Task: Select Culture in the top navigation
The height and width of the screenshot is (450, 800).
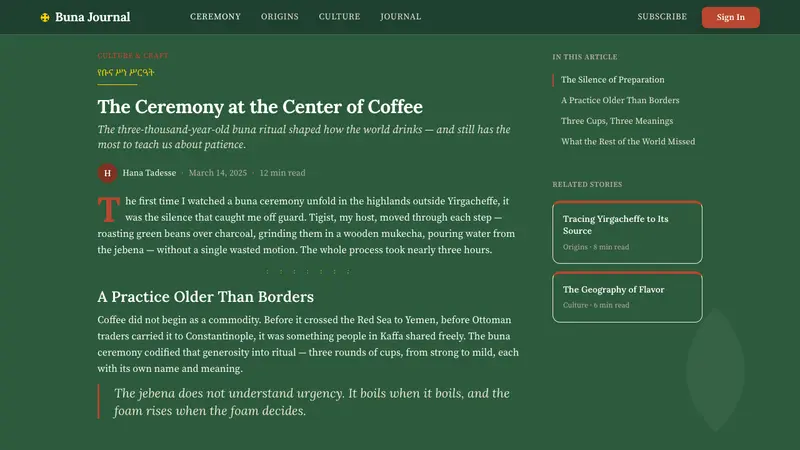Action: [339, 17]
